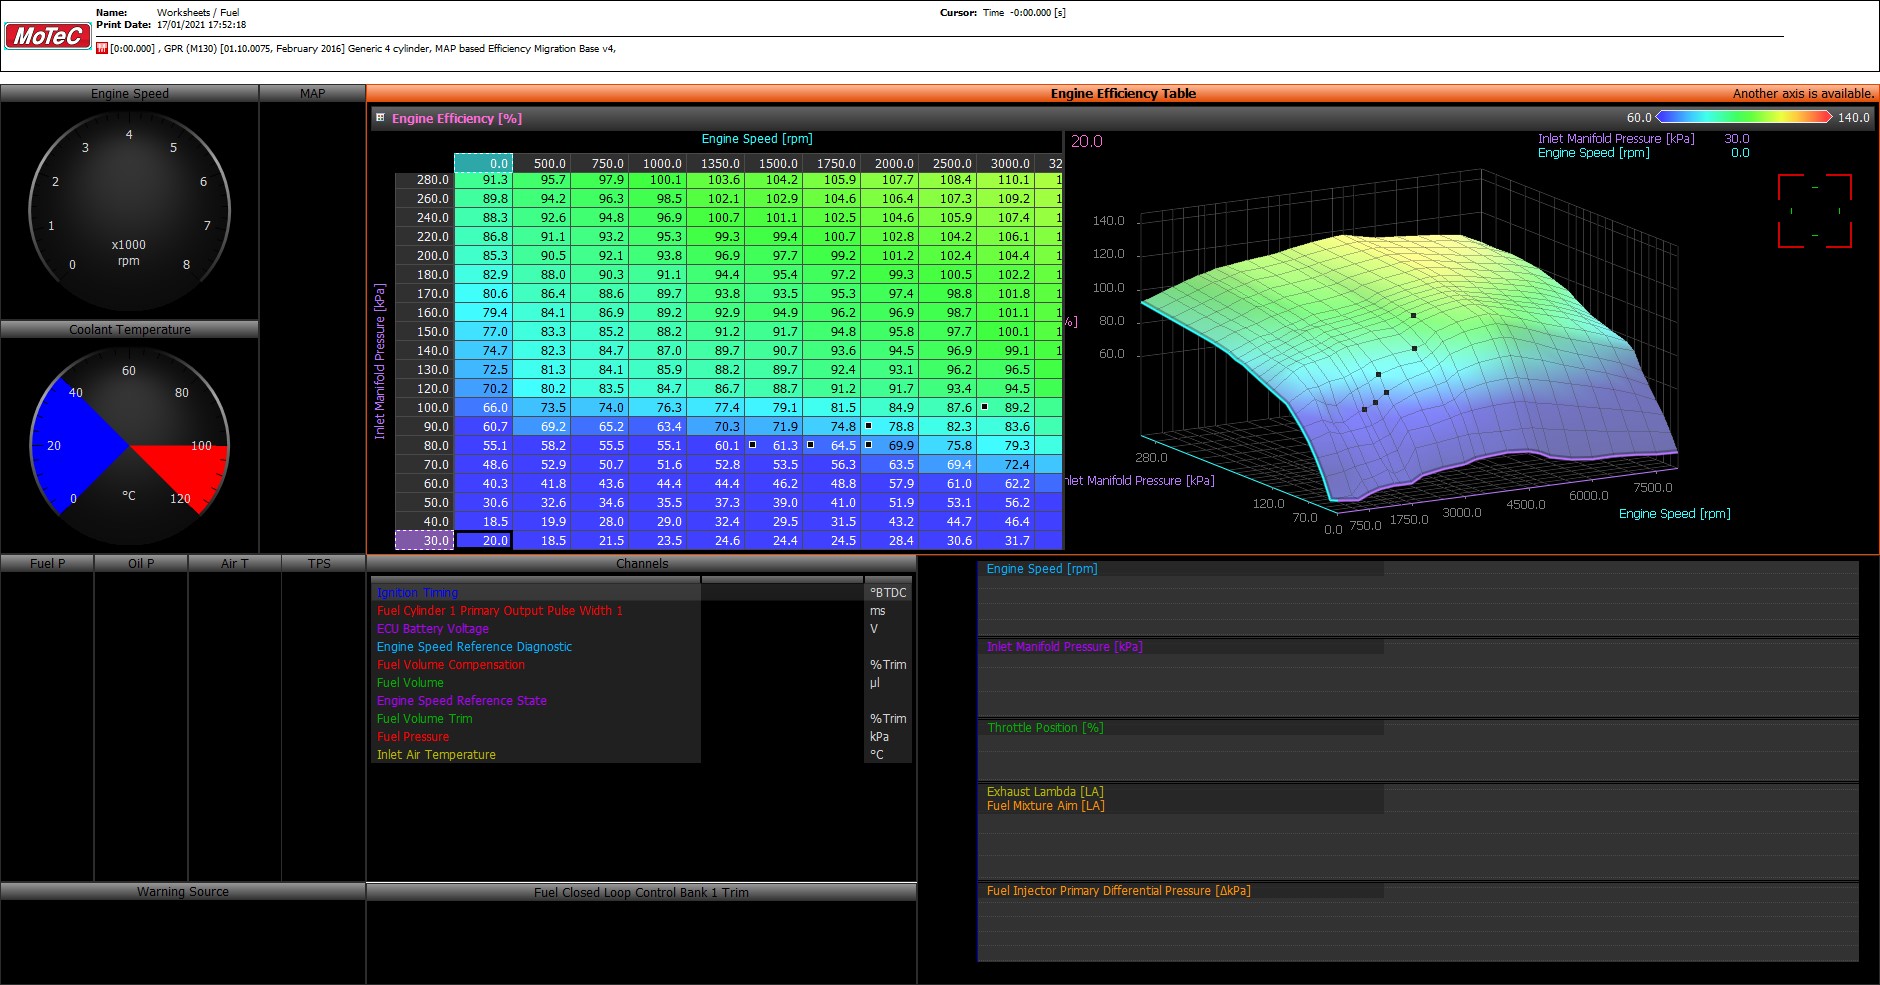
Task: Click the red log file icon in header
Action: coord(102,48)
